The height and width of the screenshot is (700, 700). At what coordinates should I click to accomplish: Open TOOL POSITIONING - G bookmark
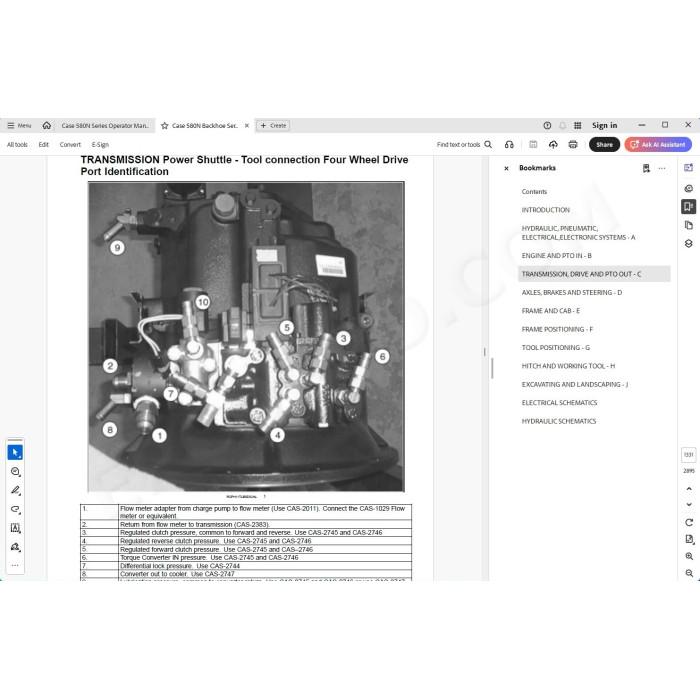pyautogui.click(x=555, y=347)
